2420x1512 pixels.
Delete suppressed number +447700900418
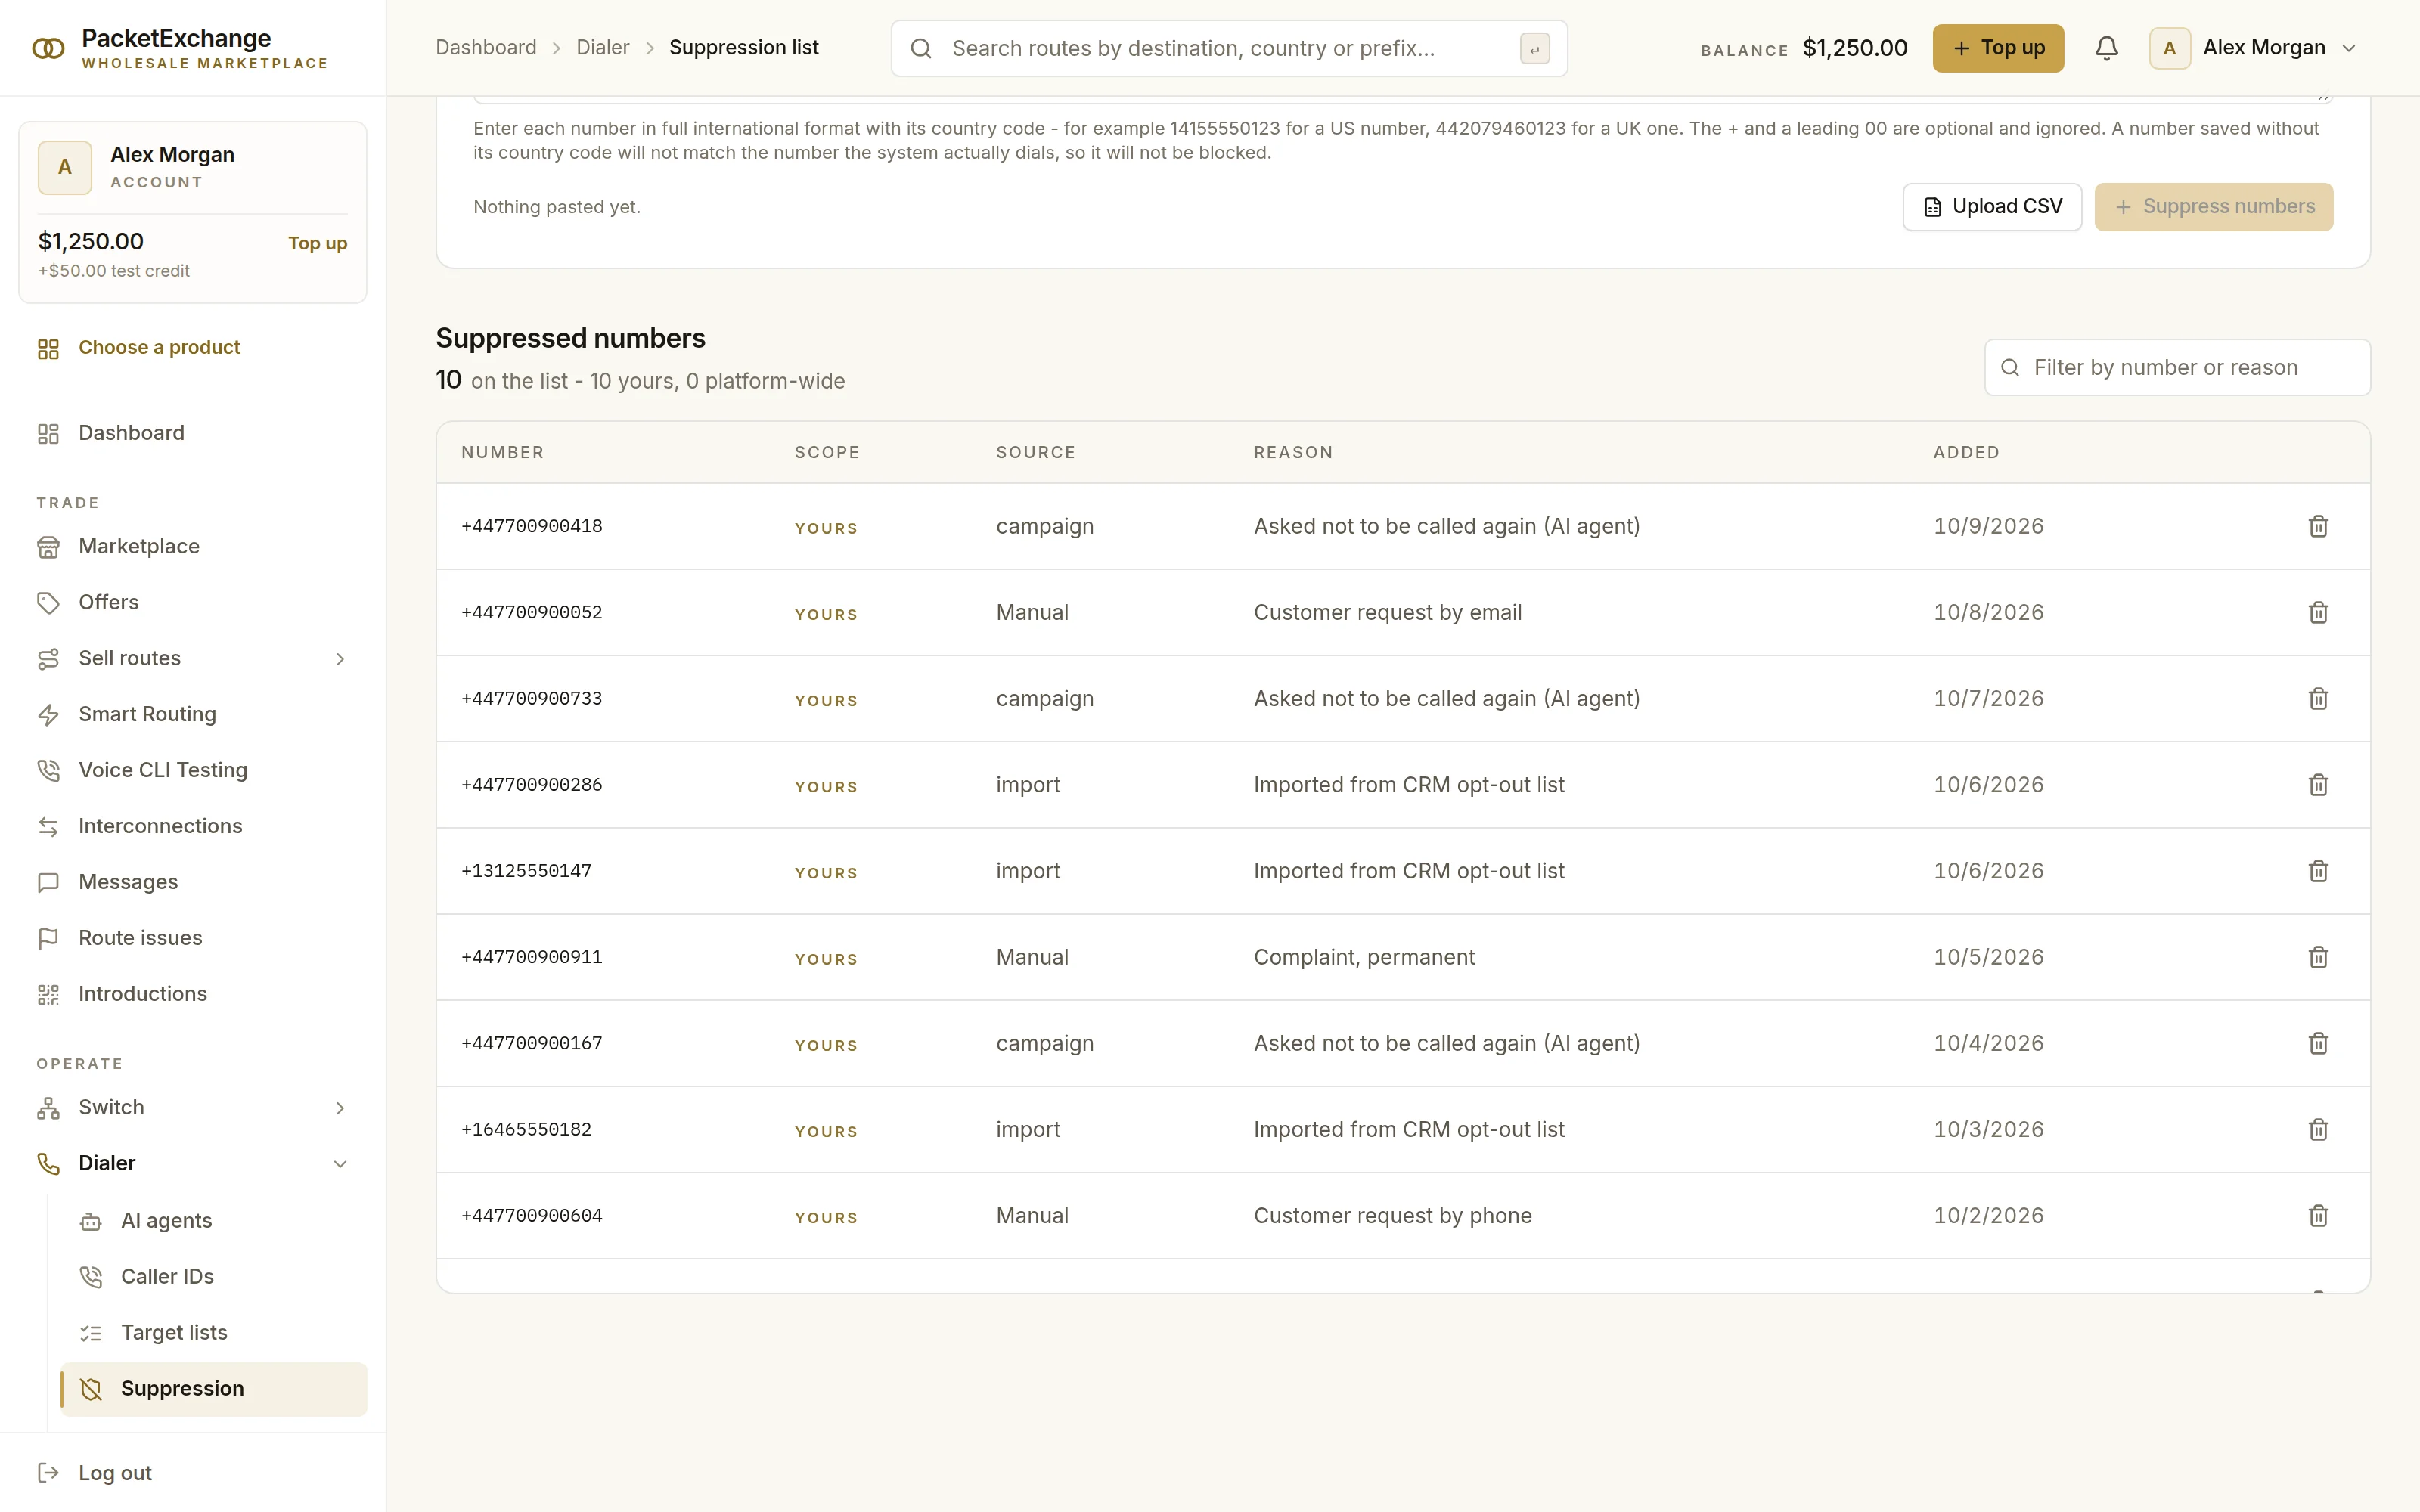pyautogui.click(x=2318, y=526)
